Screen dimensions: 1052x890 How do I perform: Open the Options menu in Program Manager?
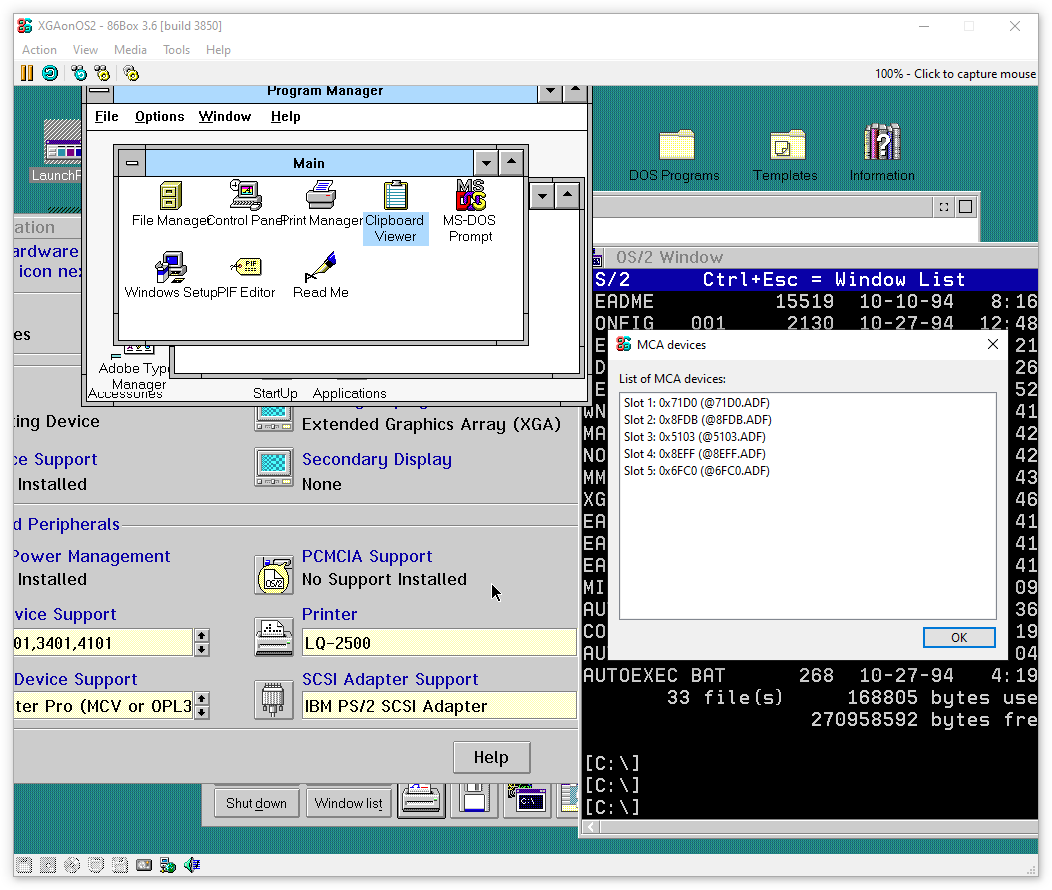point(159,117)
